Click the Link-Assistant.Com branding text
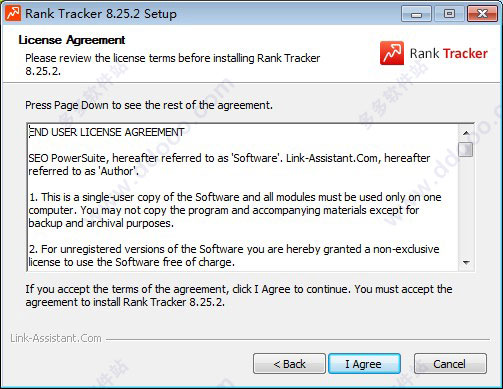The width and height of the screenshot is (503, 389). pyautogui.click(x=56, y=338)
